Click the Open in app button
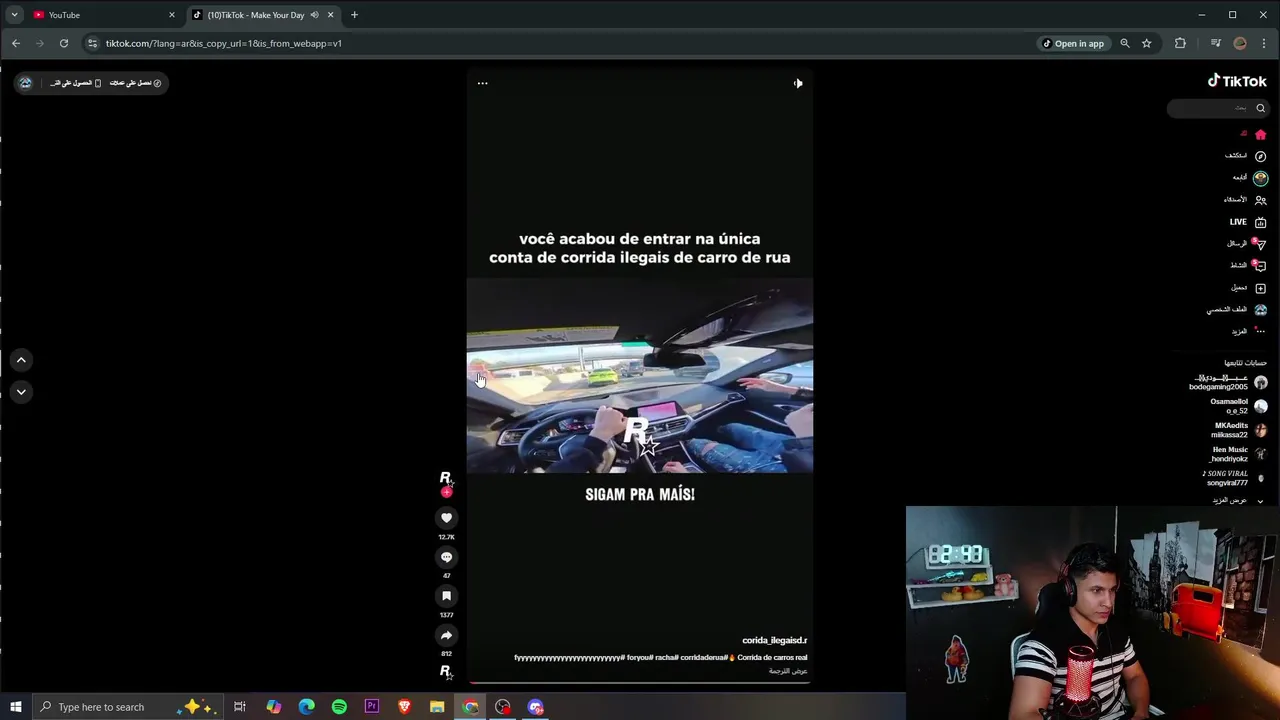 (x=1074, y=43)
